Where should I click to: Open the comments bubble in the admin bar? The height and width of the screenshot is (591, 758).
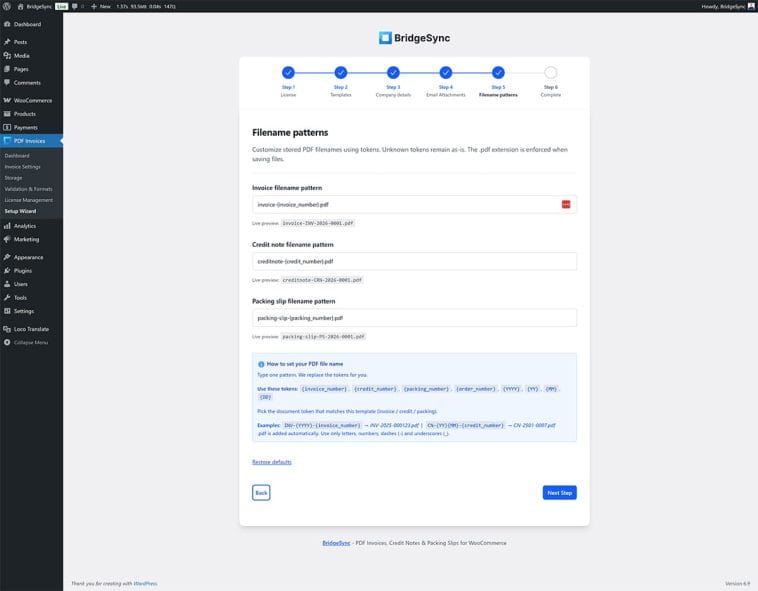point(74,6)
